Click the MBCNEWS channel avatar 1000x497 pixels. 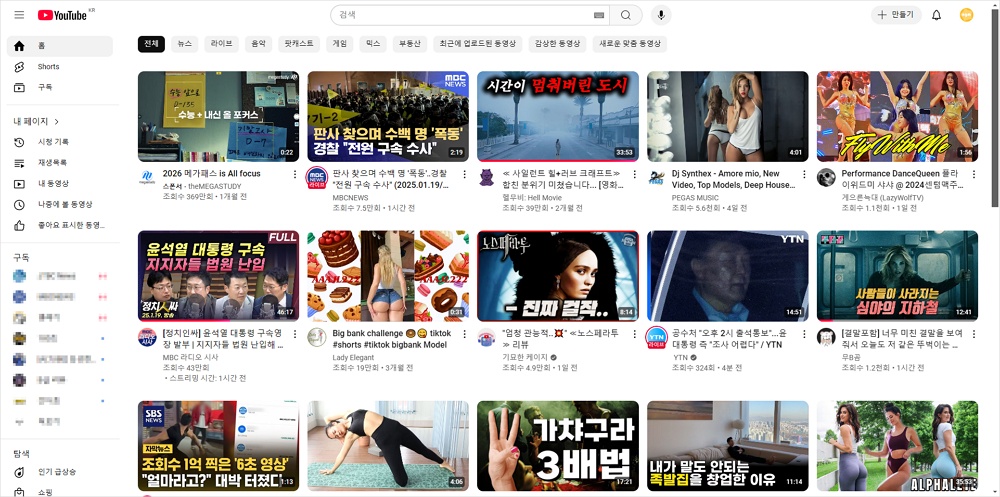tap(317, 177)
